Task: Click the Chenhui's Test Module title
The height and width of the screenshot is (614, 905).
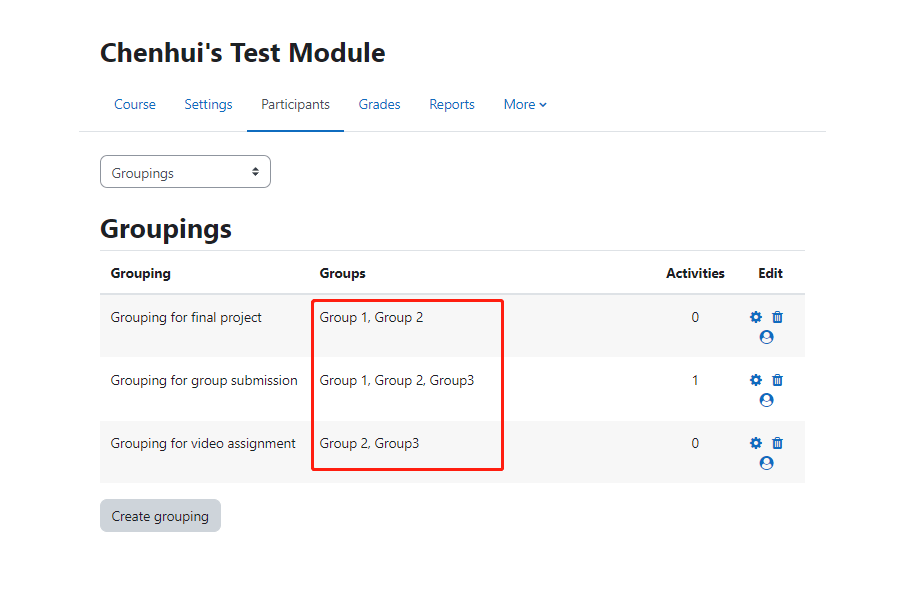Action: click(243, 53)
